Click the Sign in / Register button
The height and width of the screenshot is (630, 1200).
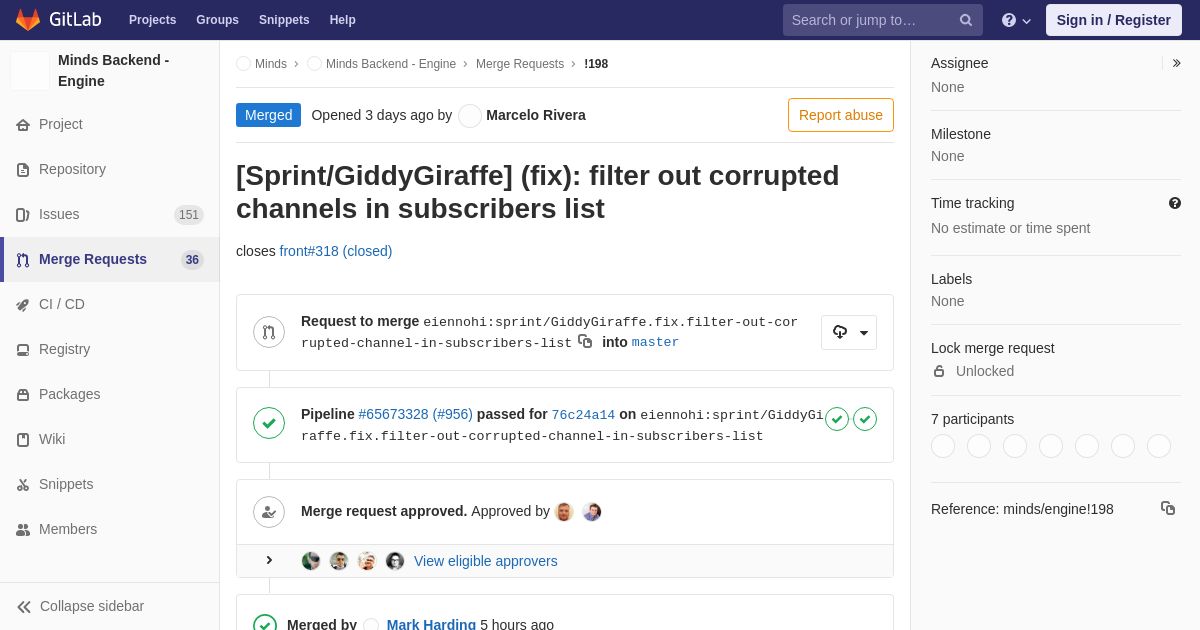tap(1114, 20)
